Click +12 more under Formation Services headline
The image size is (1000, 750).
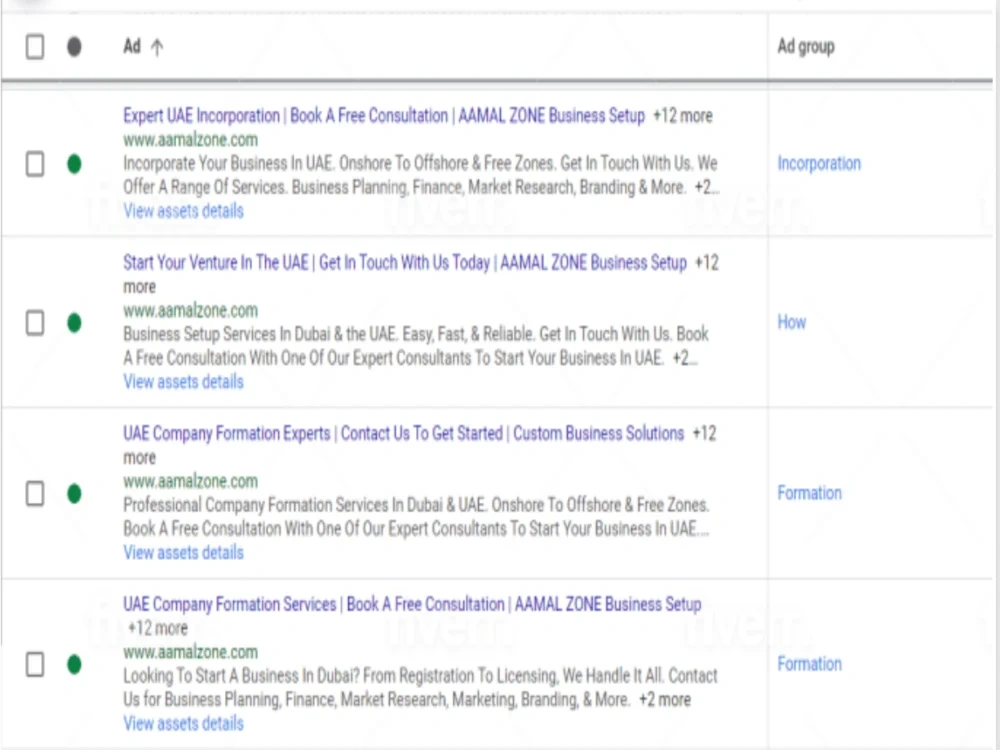pos(158,628)
